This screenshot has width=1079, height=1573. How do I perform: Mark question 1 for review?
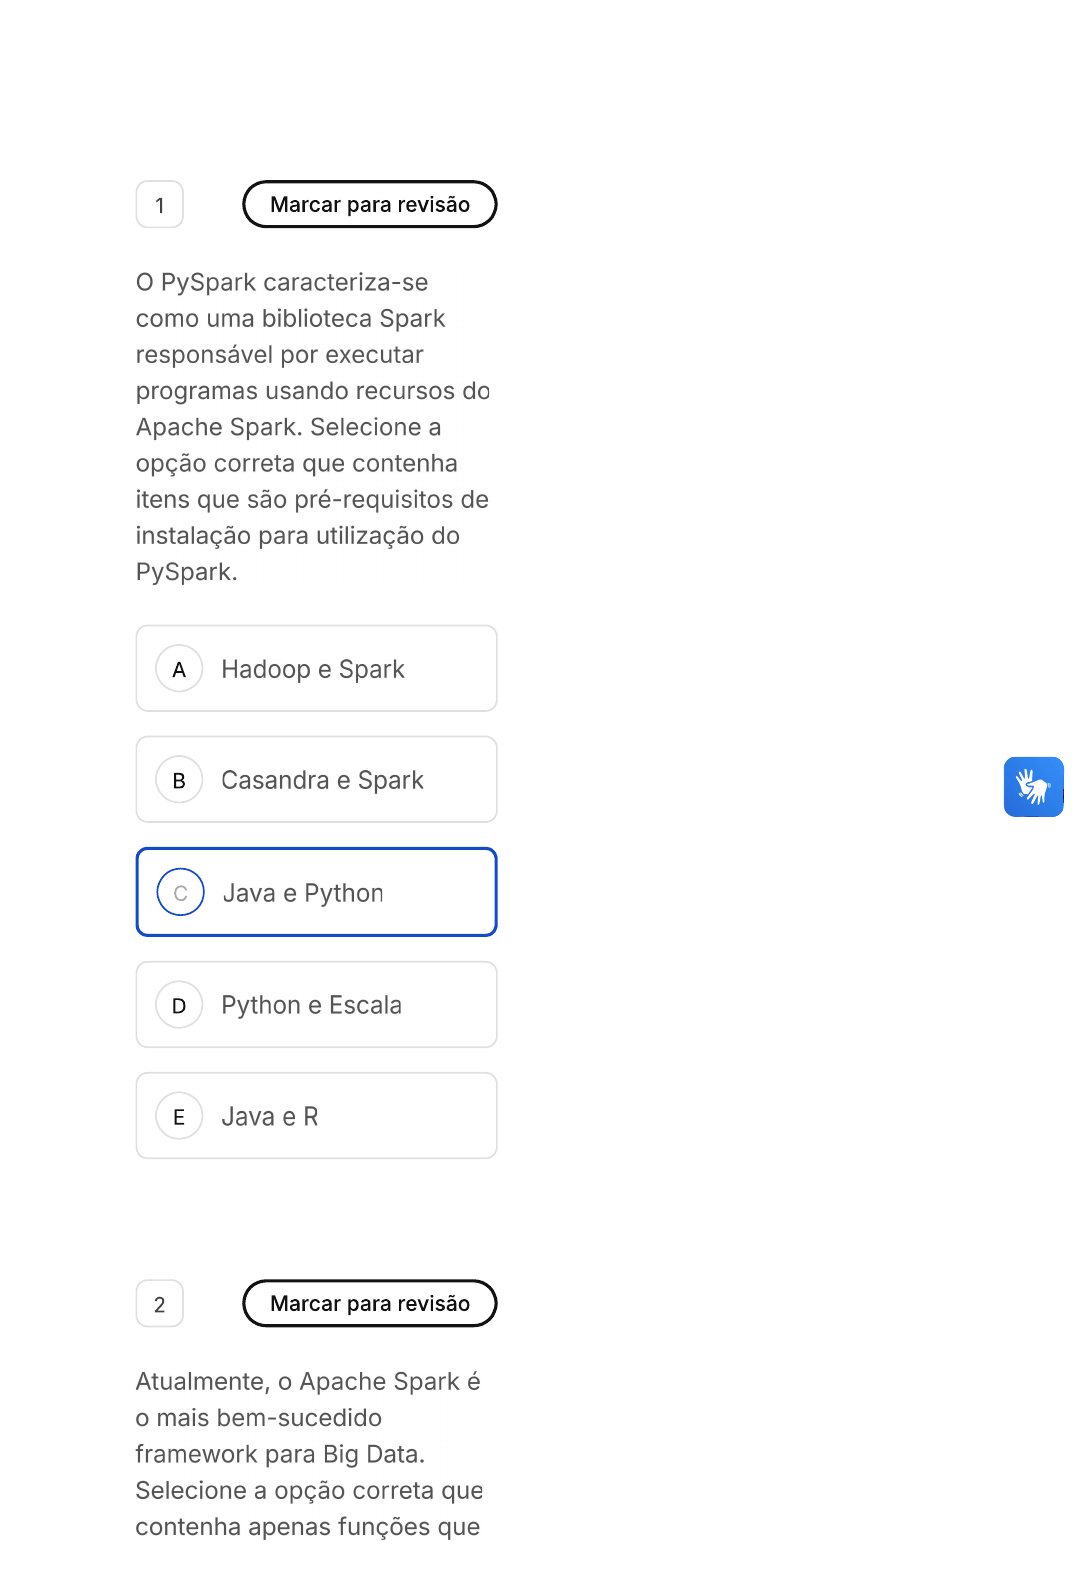click(x=370, y=204)
